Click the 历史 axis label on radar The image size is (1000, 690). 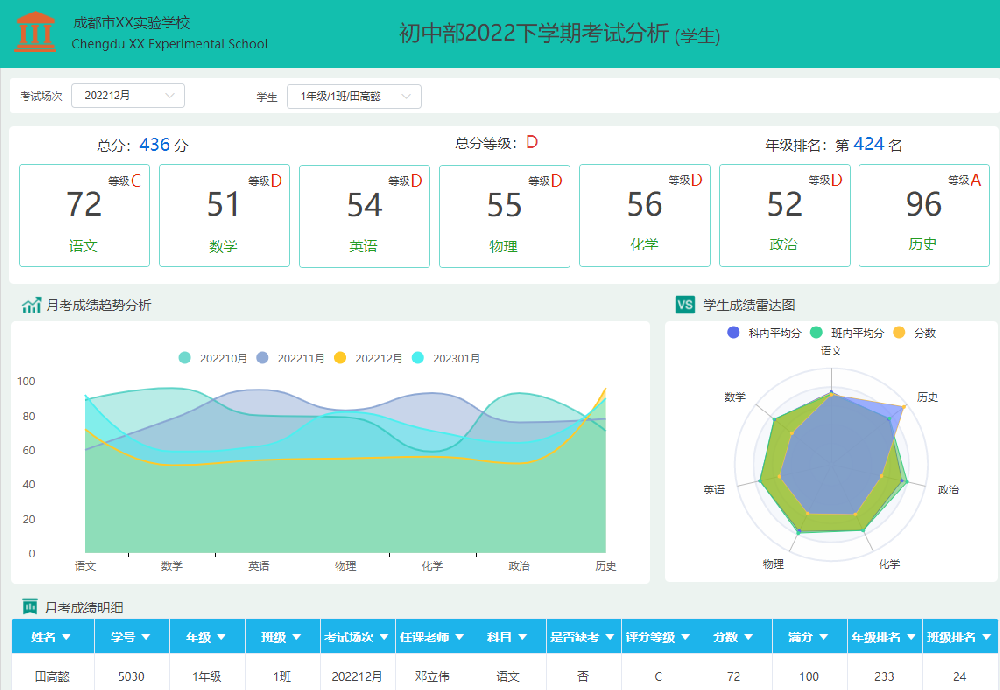(927, 397)
